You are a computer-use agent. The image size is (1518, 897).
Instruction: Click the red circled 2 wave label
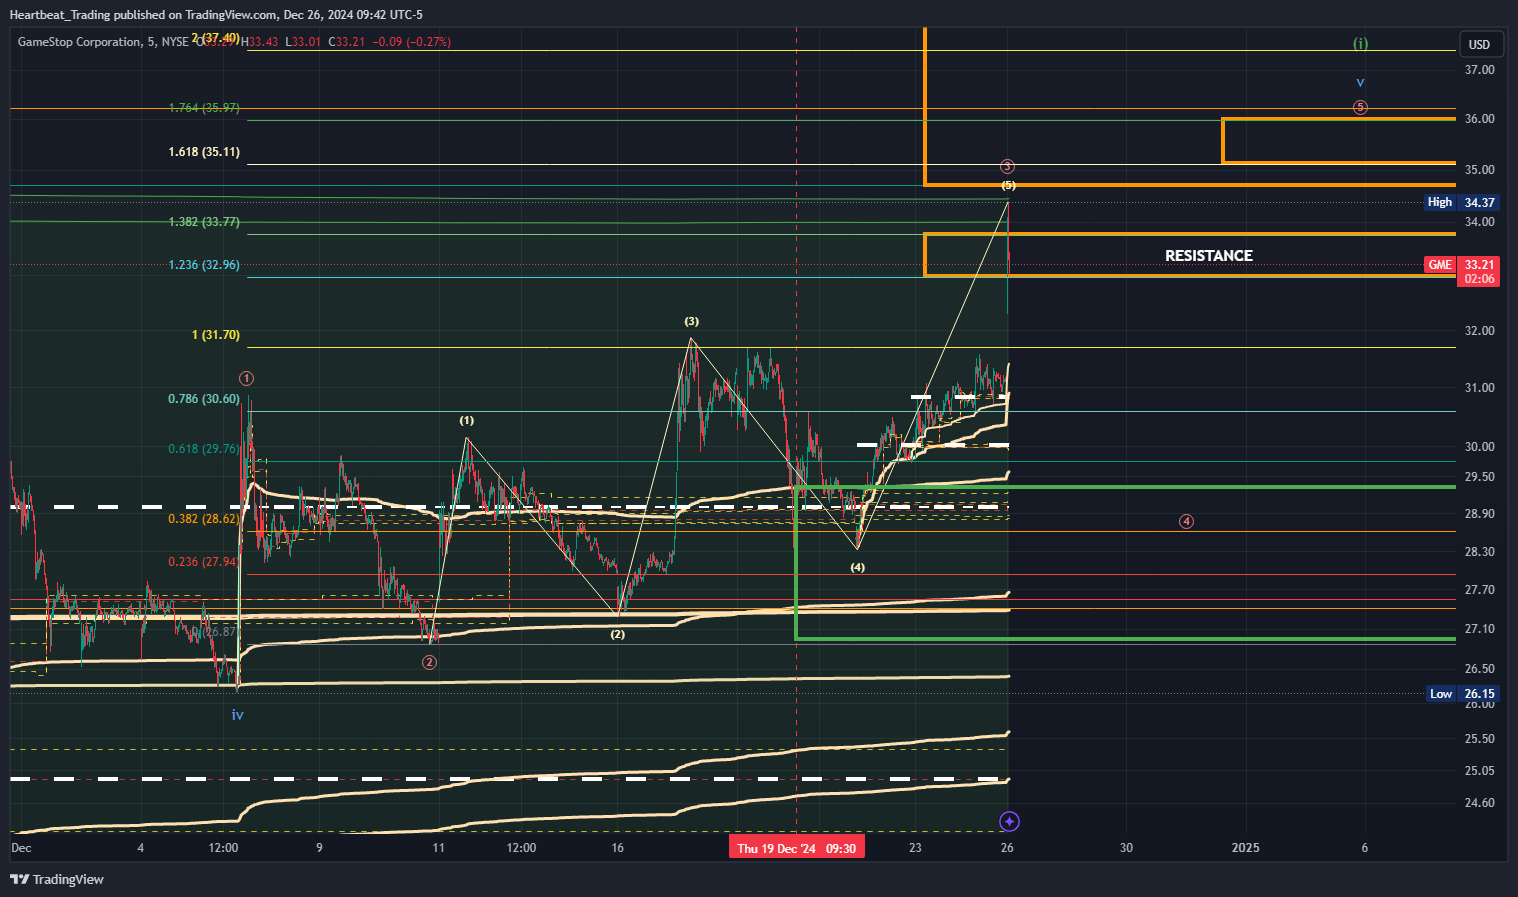(x=429, y=662)
